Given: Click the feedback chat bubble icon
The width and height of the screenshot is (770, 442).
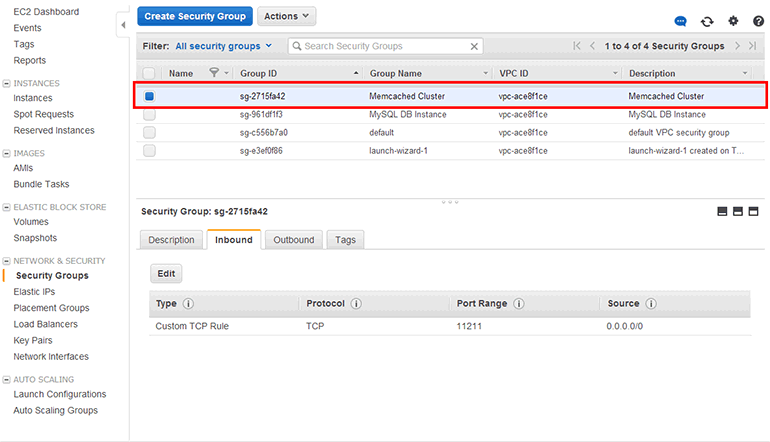Looking at the screenshot, I should 681,21.
